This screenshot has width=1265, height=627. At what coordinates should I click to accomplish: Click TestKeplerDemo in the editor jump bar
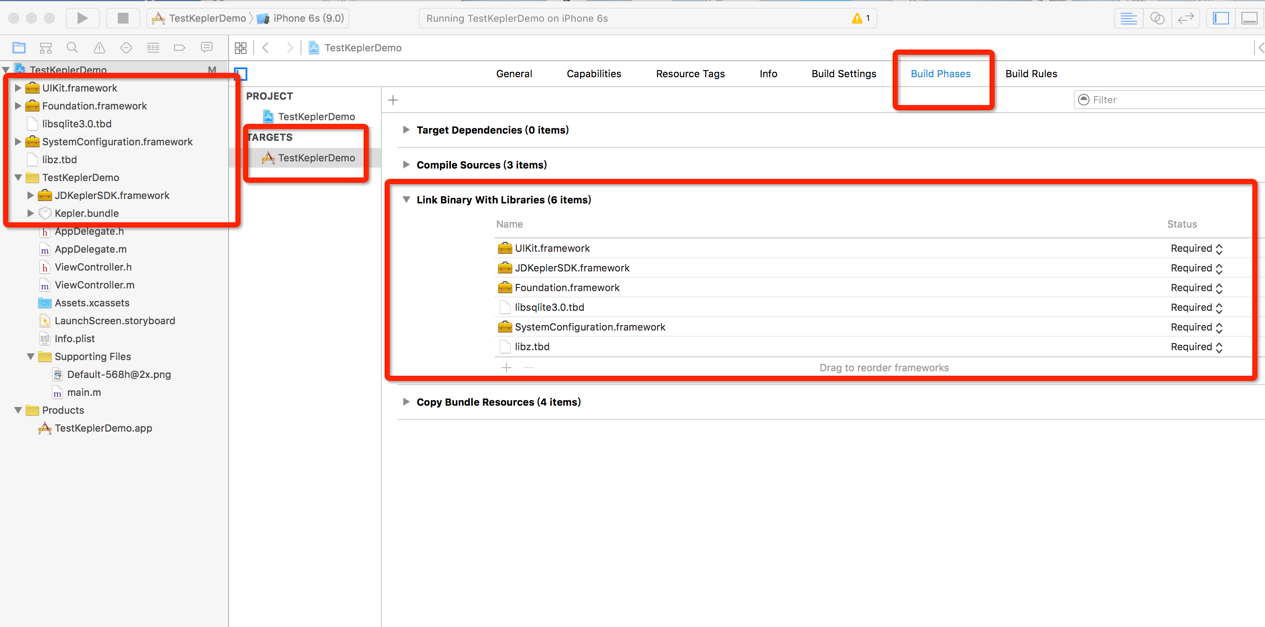point(355,48)
